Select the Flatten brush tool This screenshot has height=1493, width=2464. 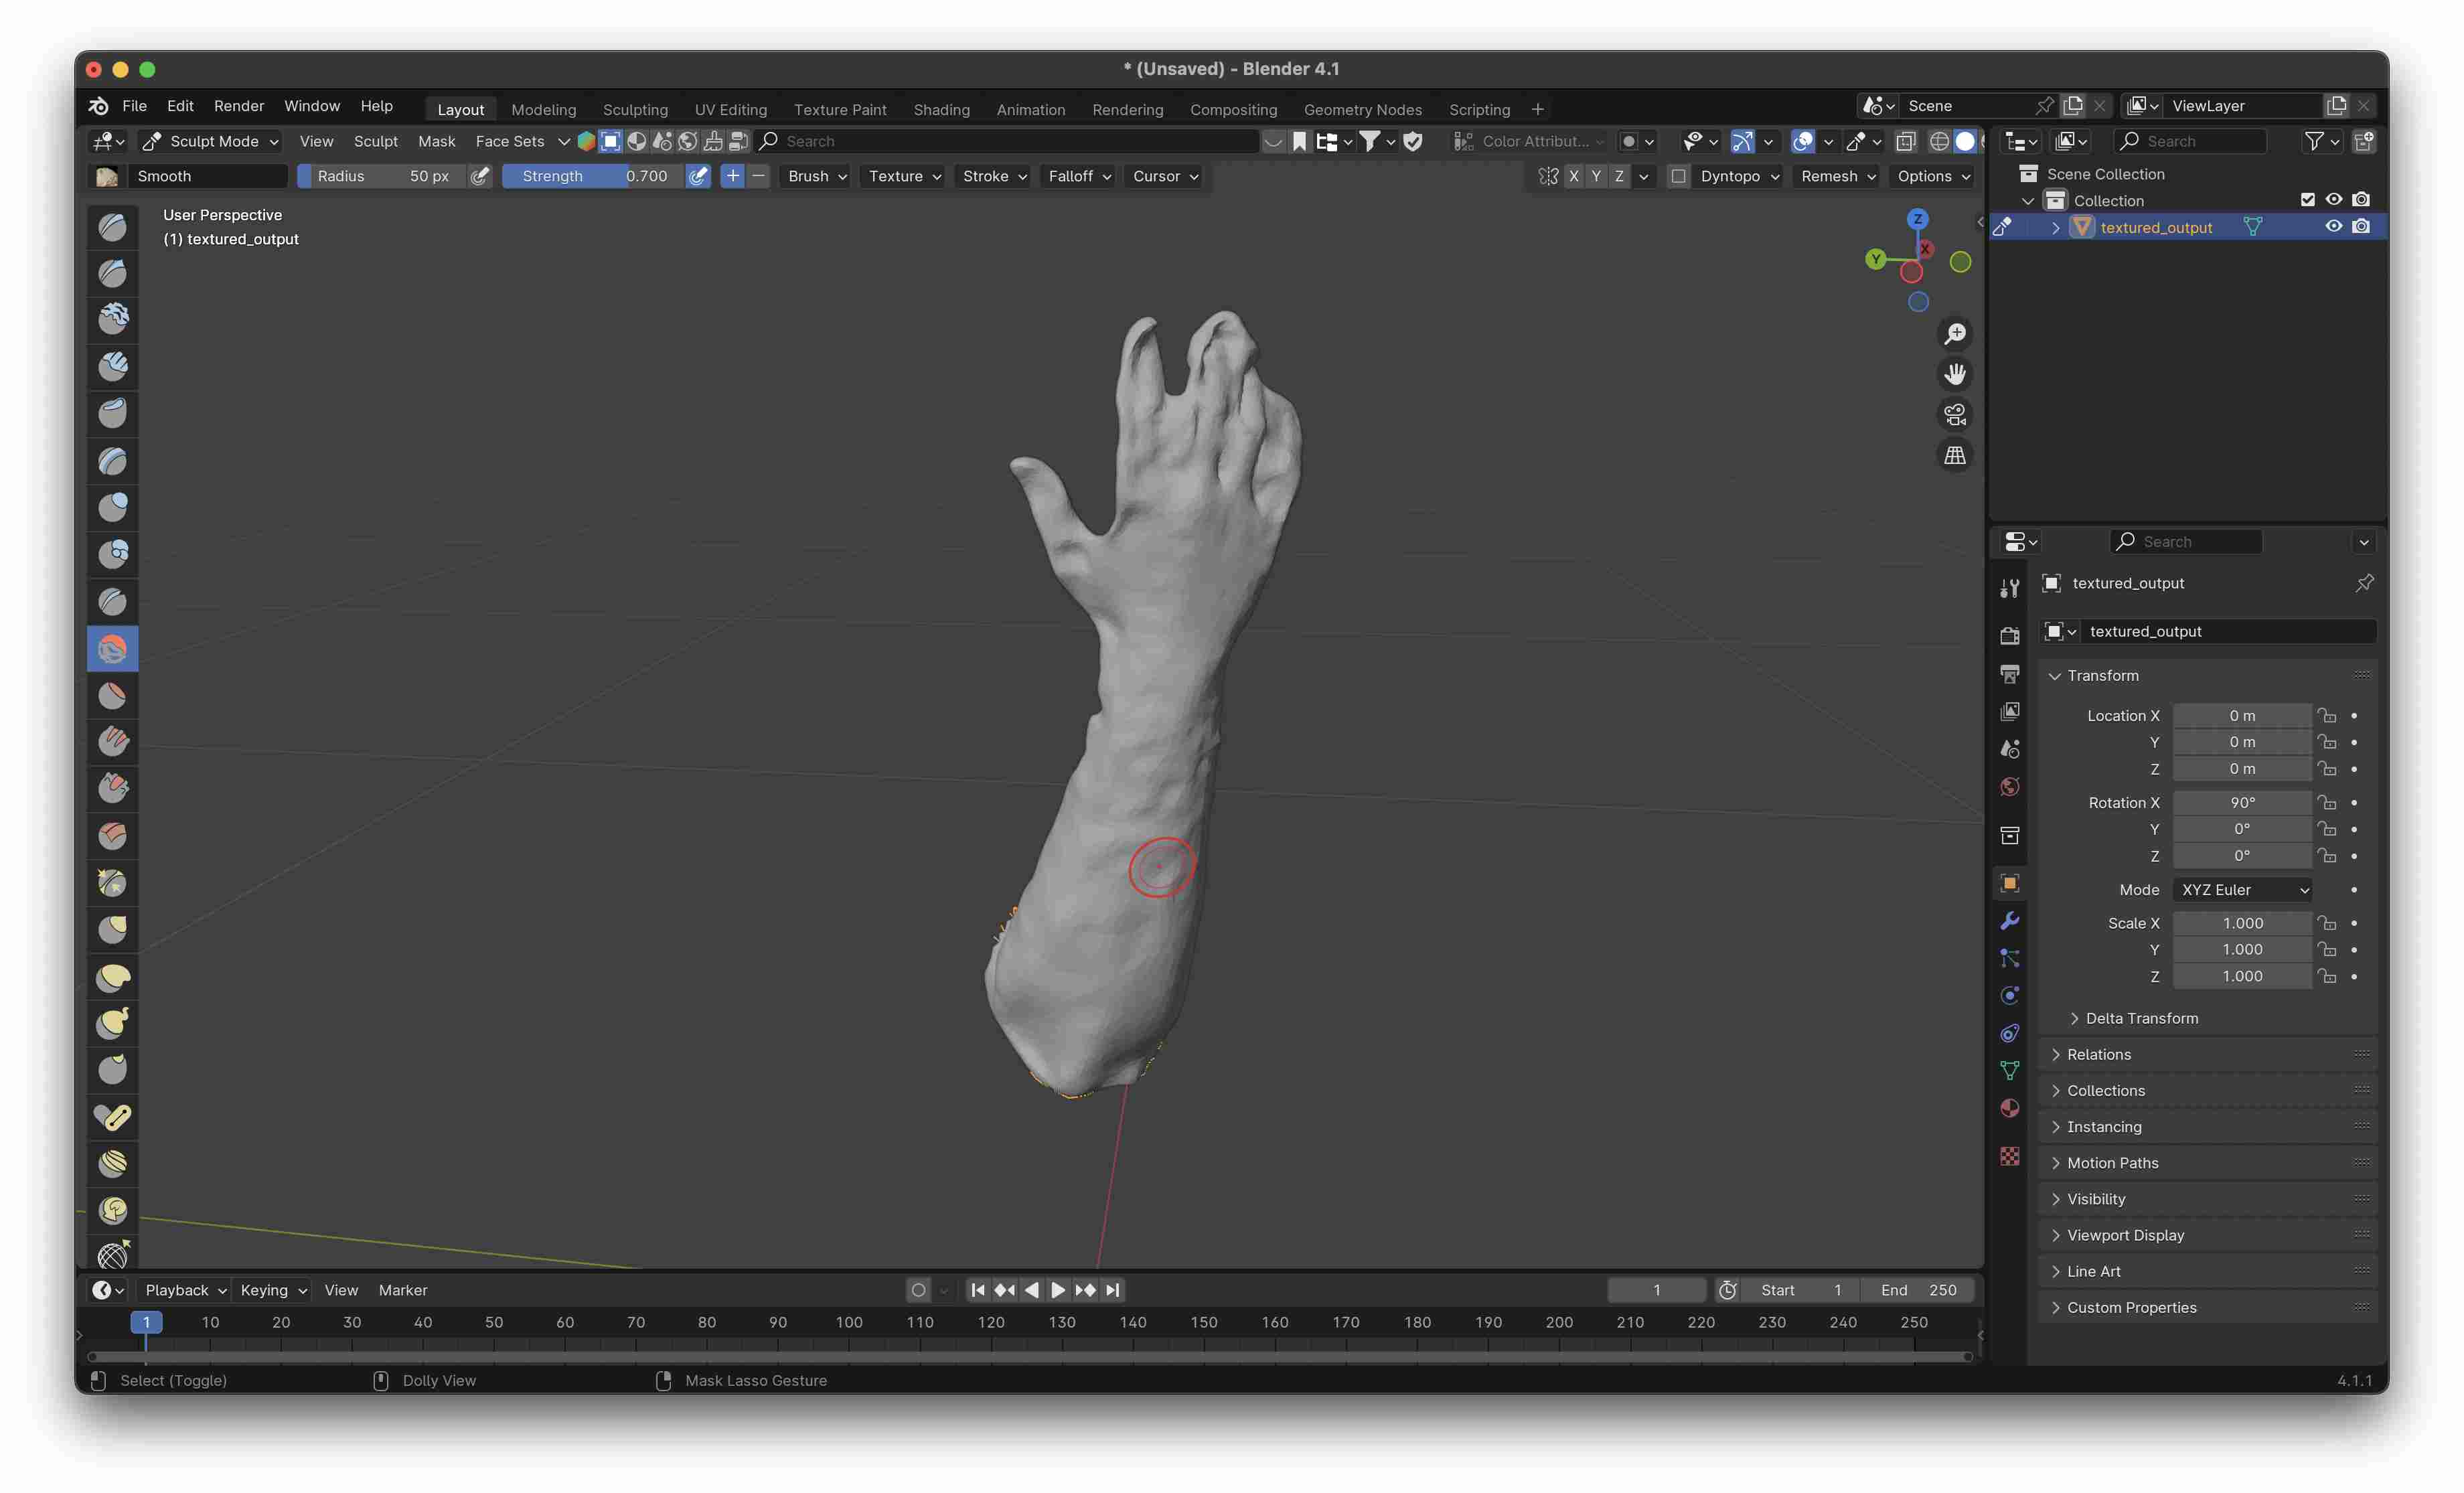click(x=112, y=695)
